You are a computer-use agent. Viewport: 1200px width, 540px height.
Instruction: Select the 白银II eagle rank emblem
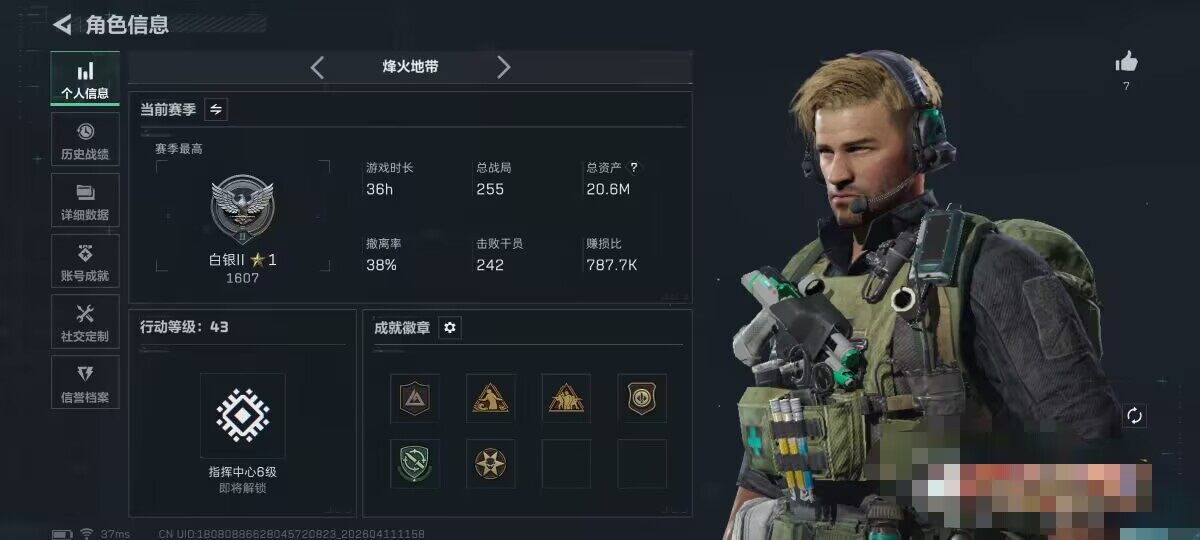coord(242,209)
